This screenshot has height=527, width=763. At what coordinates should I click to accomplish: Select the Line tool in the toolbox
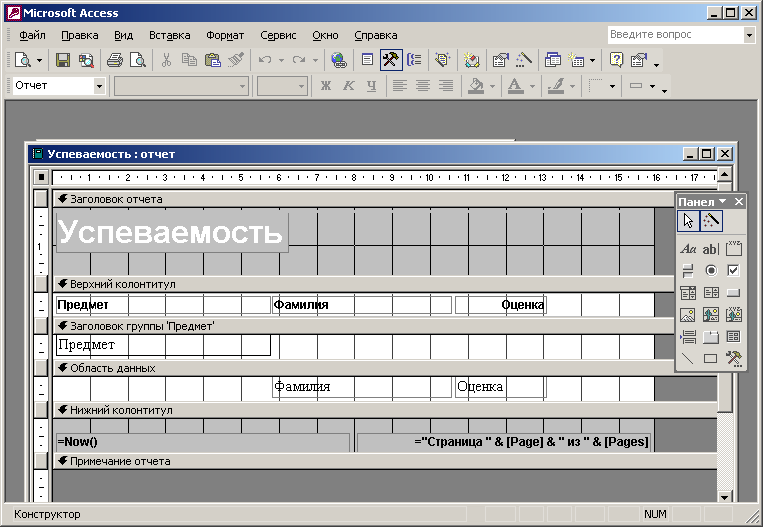coord(688,358)
